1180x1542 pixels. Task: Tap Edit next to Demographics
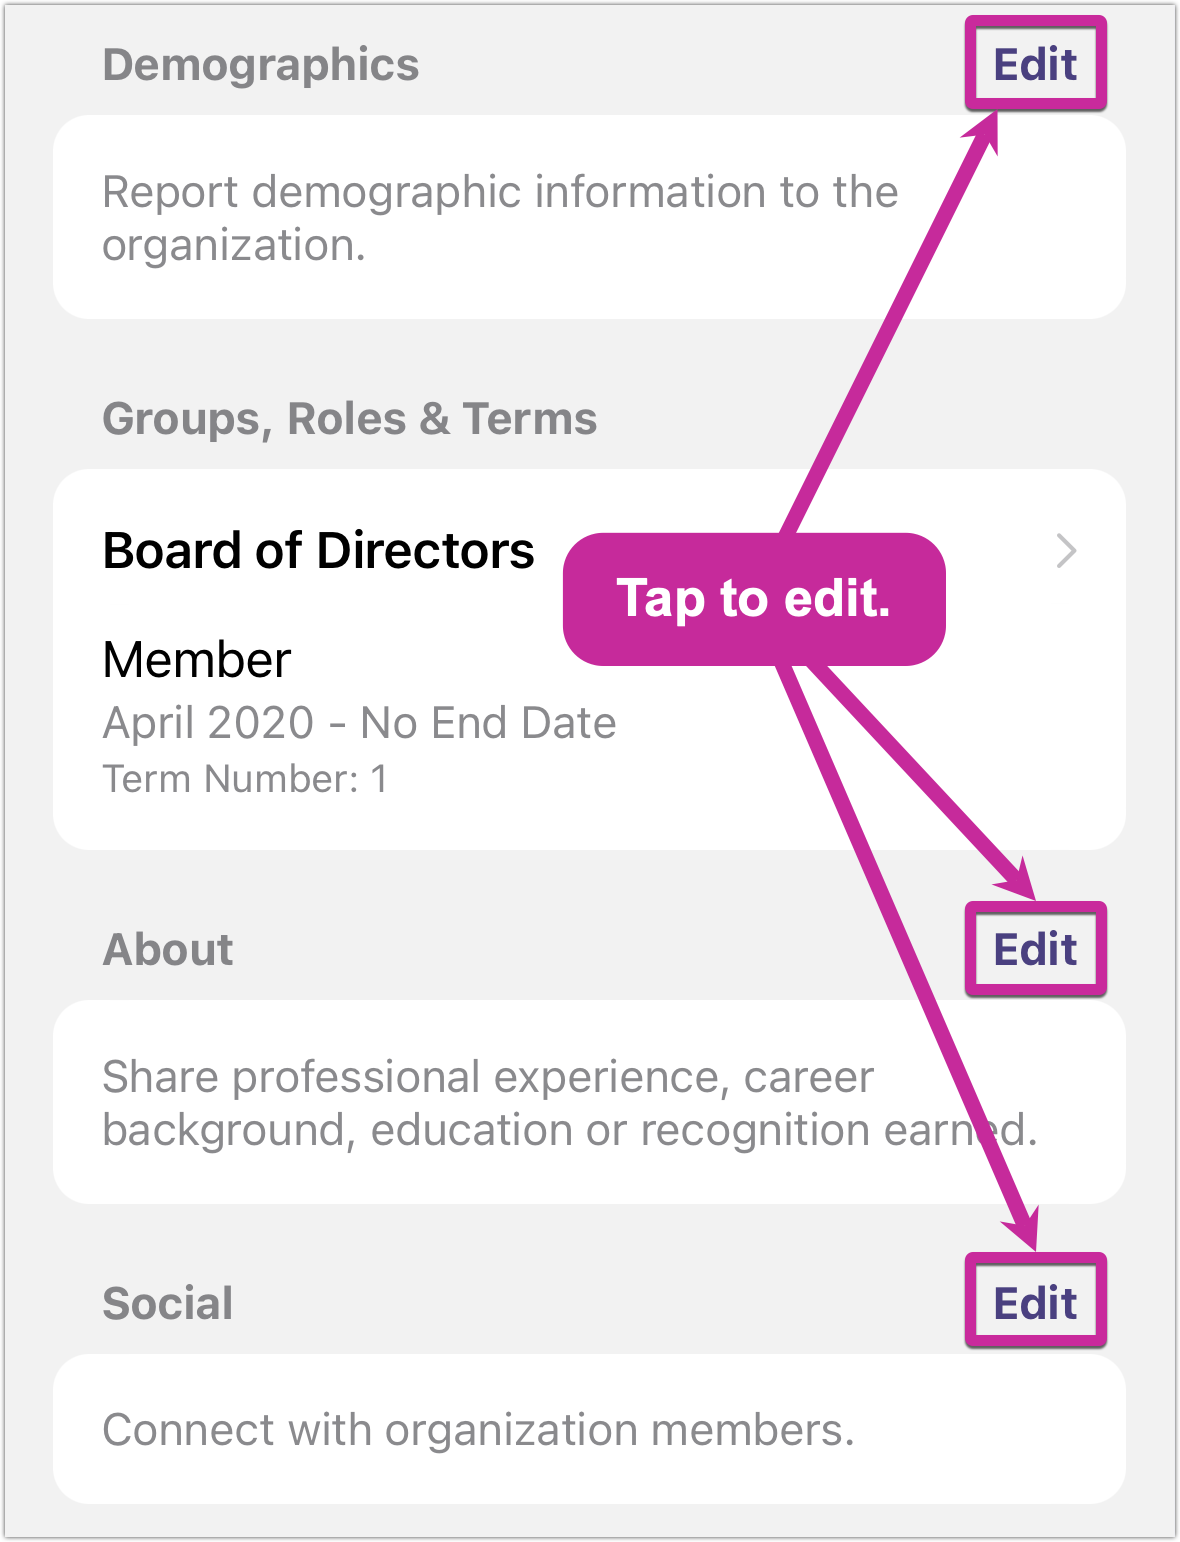1035,64
